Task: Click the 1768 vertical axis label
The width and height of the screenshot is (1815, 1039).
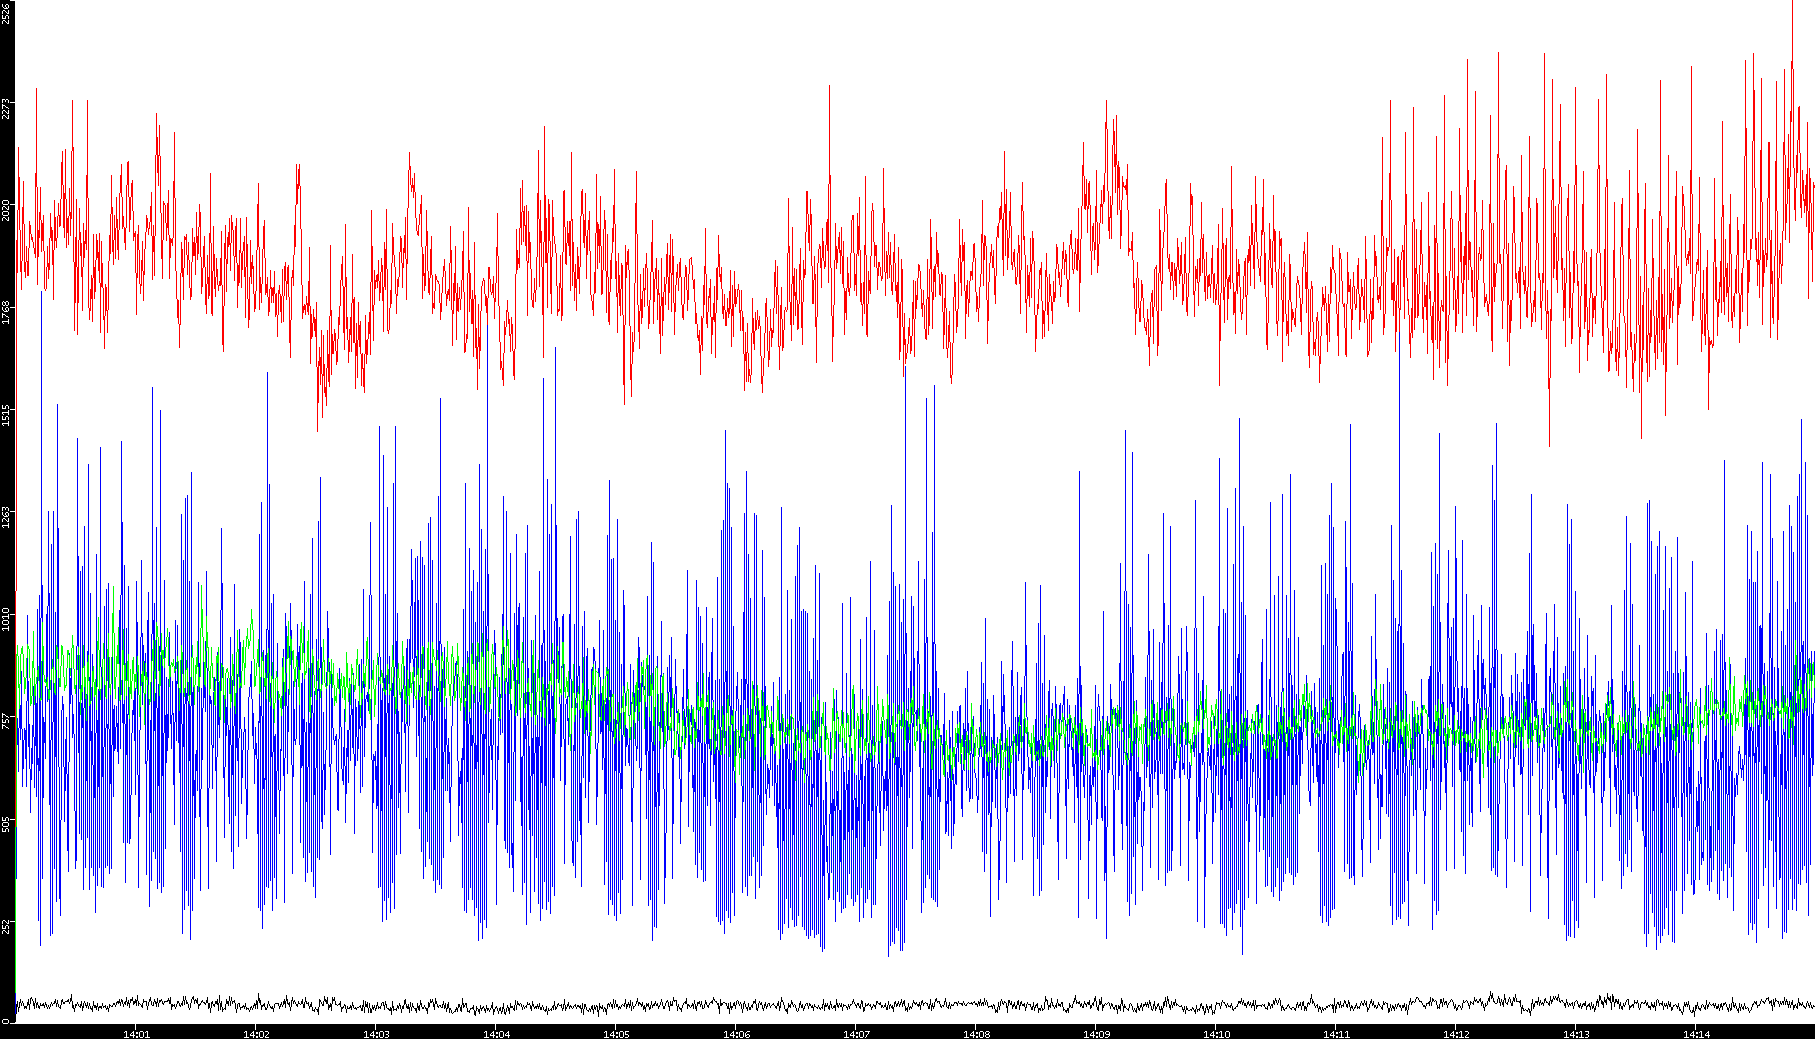Action: point(6,312)
